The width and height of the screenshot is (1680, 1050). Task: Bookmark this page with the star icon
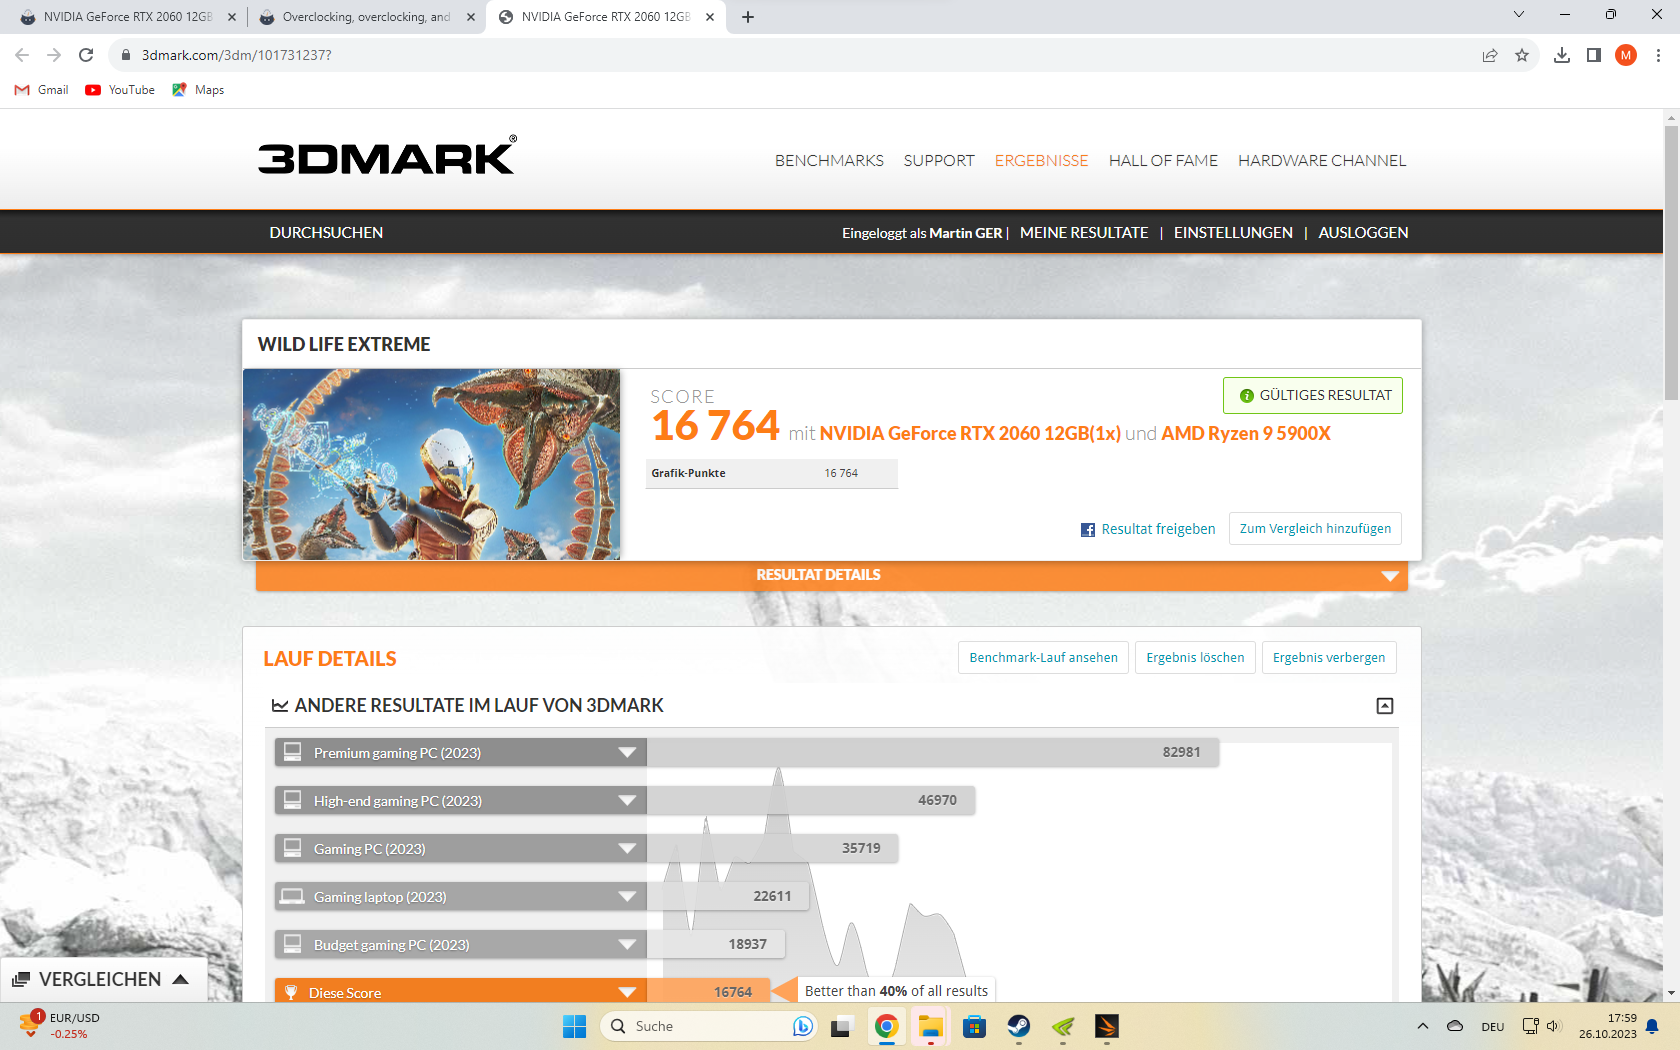coord(1522,55)
